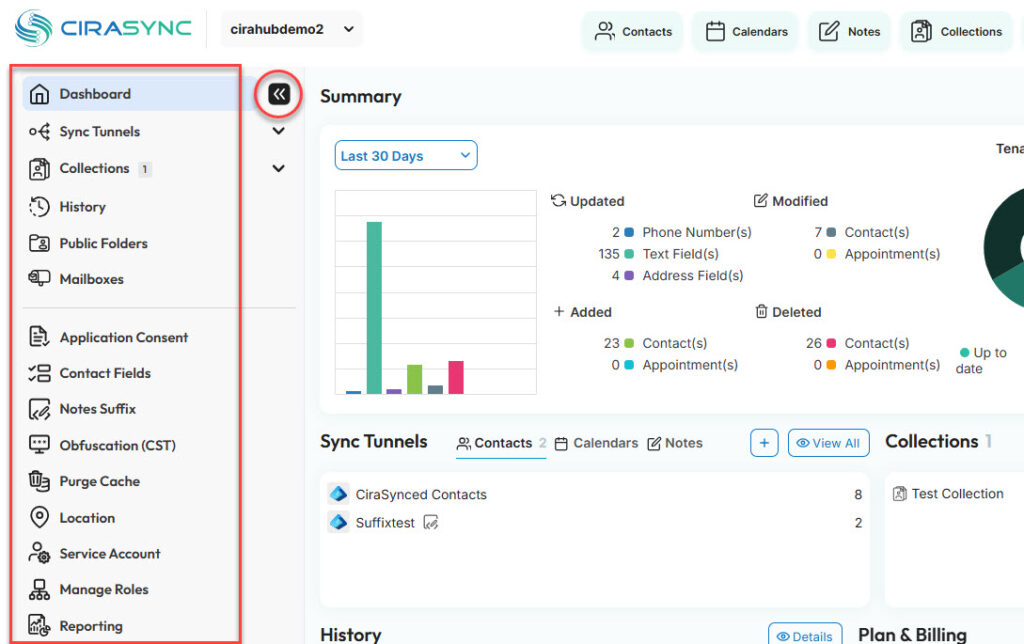The image size is (1024, 644).
Task: Expand the Collections sidebar chevron
Action: 278,169
